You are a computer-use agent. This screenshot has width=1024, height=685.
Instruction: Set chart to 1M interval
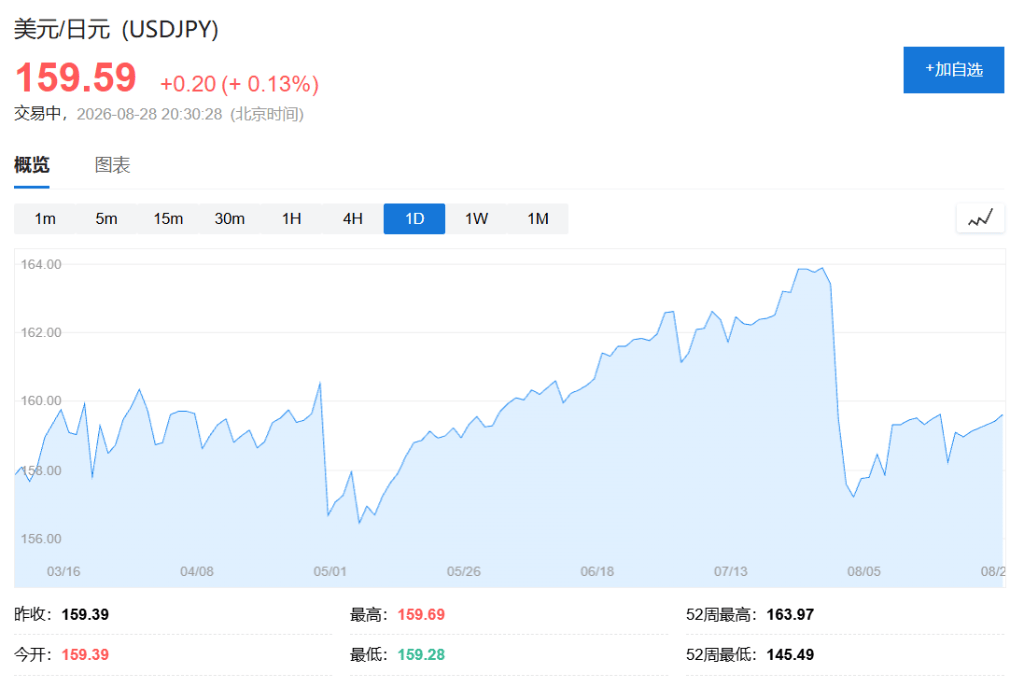(x=537, y=219)
